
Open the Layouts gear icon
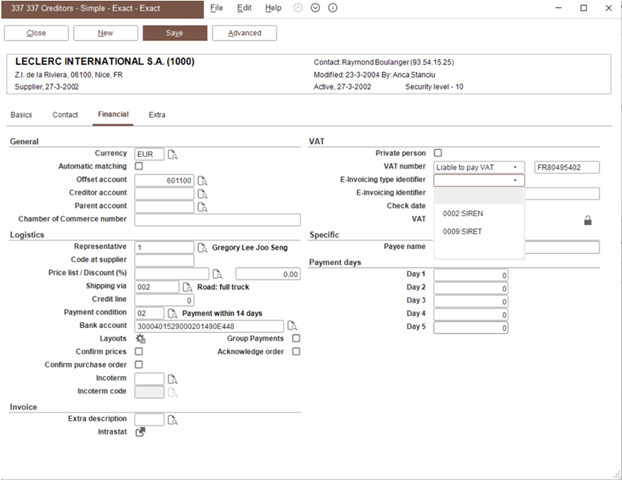point(140,339)
